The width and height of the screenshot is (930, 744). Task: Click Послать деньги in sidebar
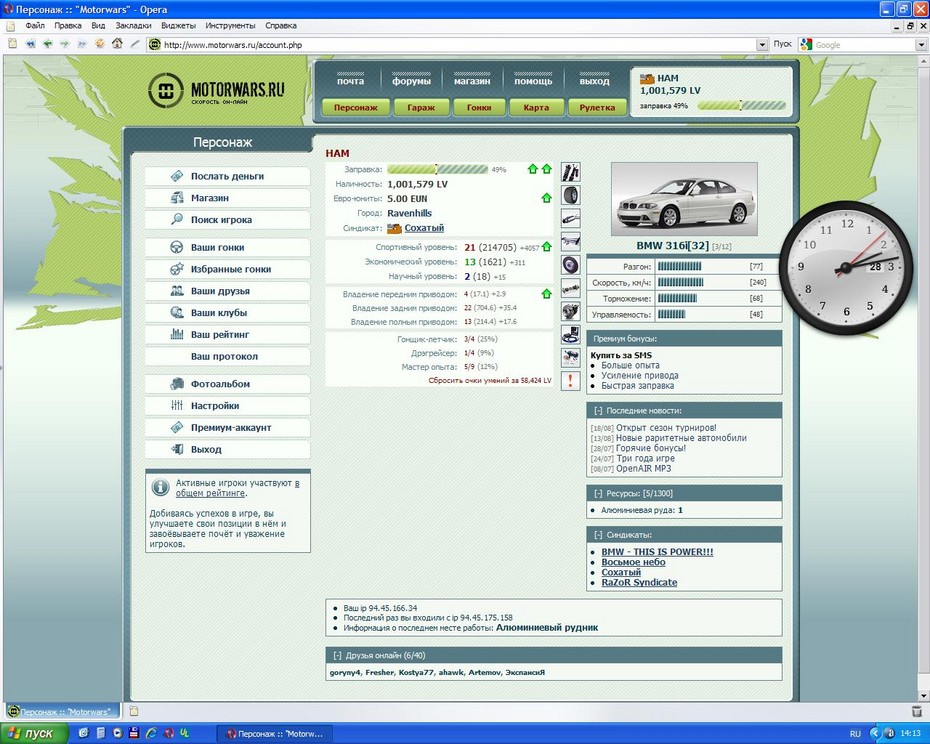228,176
